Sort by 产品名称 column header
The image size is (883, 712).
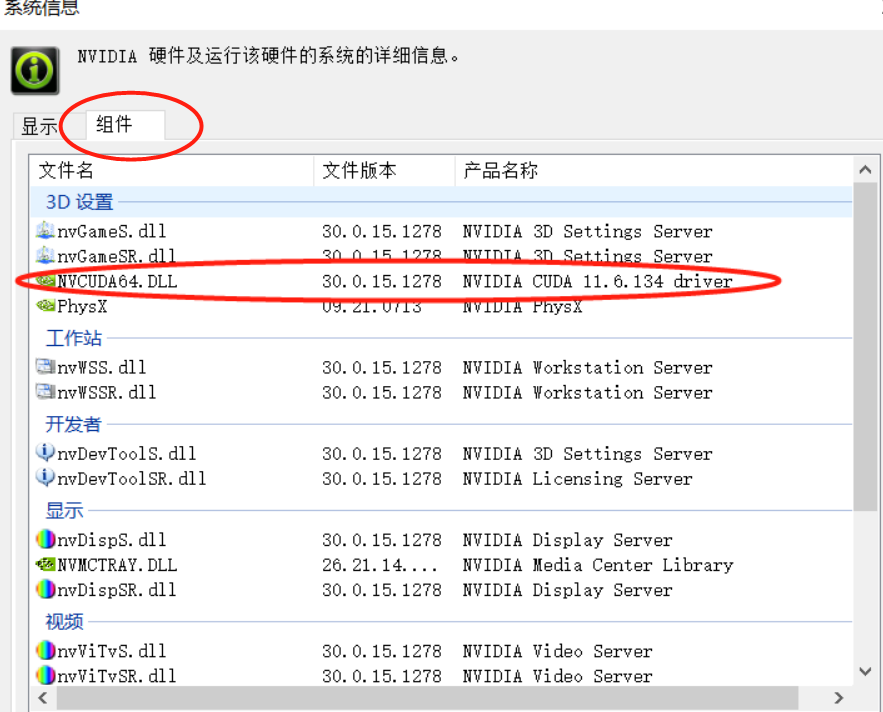[x=653, y=171]
